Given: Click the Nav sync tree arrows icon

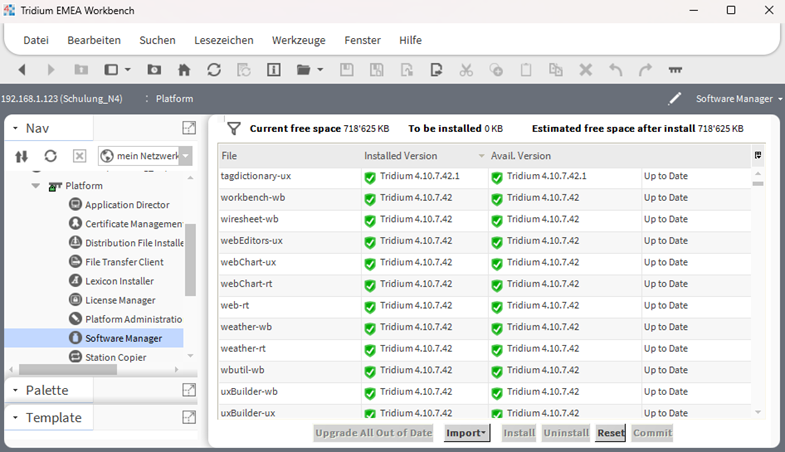Looking at the screenshot, I should click(x=22, y=156).
